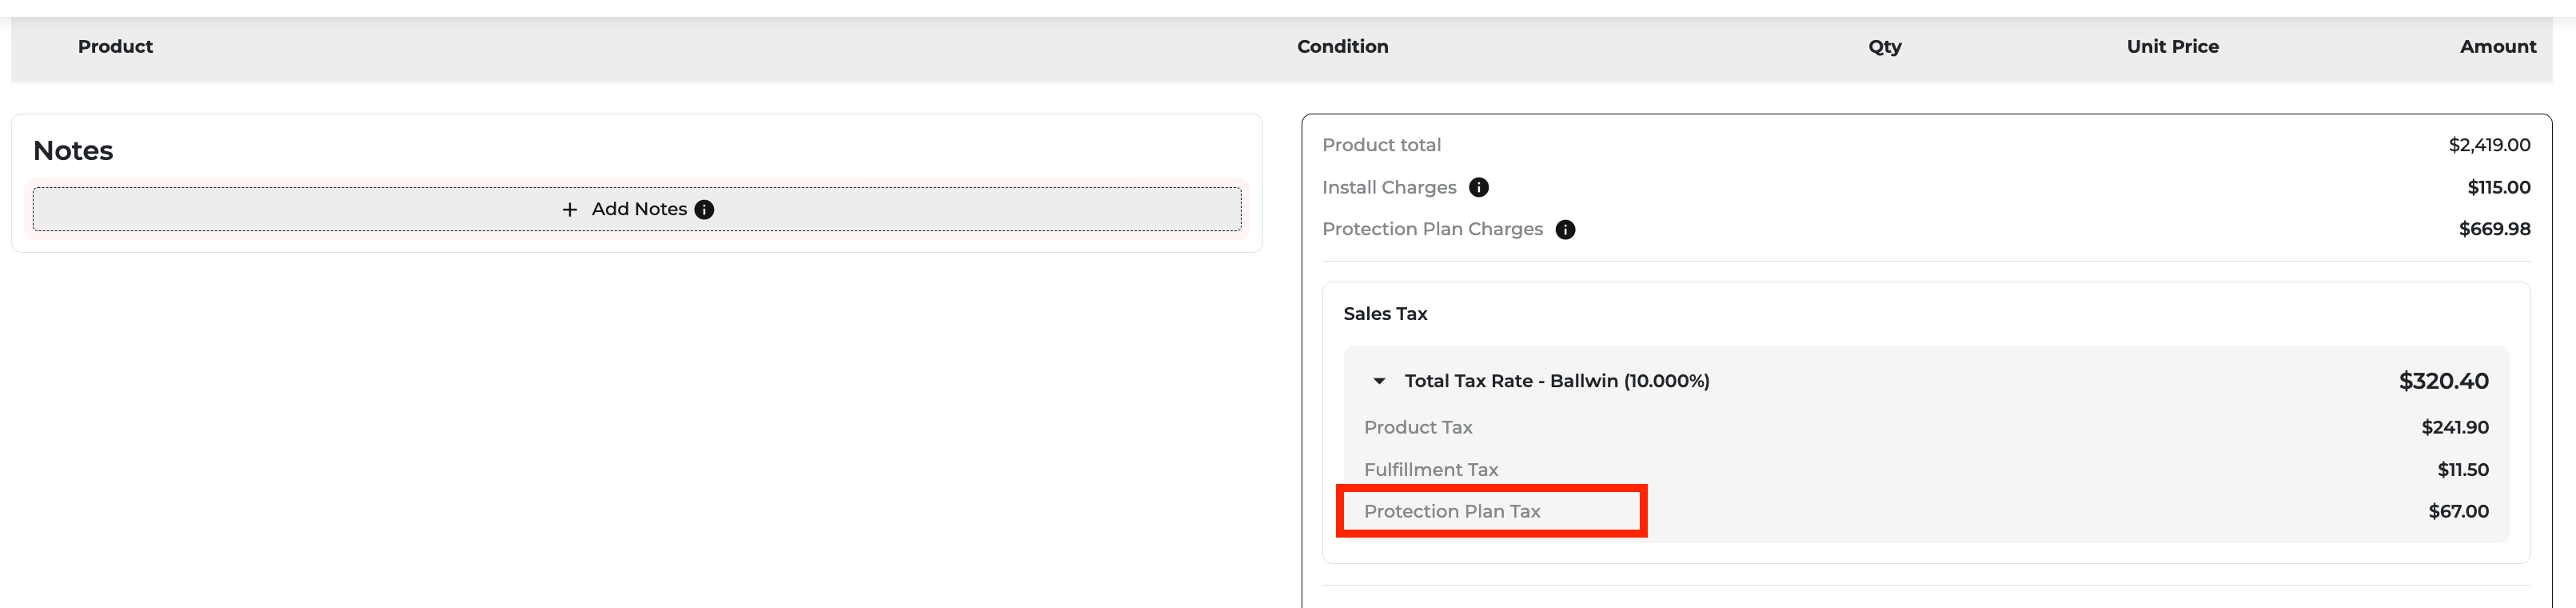Click the Amount column header
2576x608 pixels.
(x=2498, y=46)
